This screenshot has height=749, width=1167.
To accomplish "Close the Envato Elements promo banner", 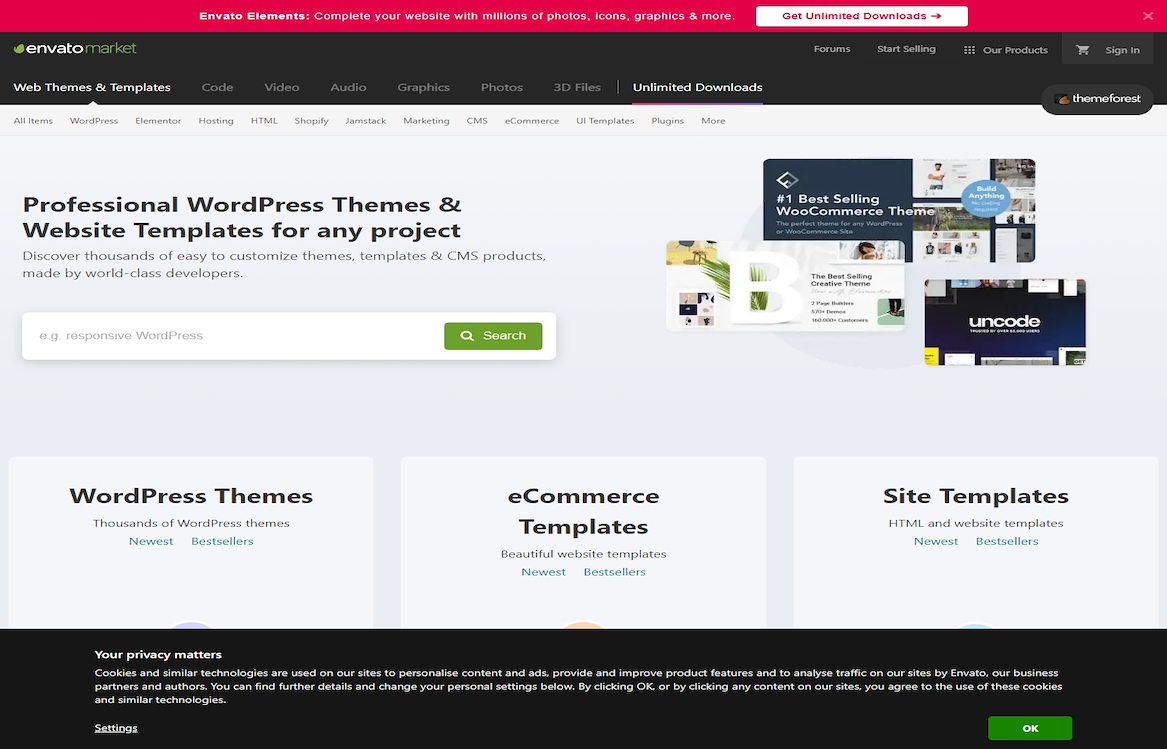I will pyautogui.click(x=1148, y=16).
